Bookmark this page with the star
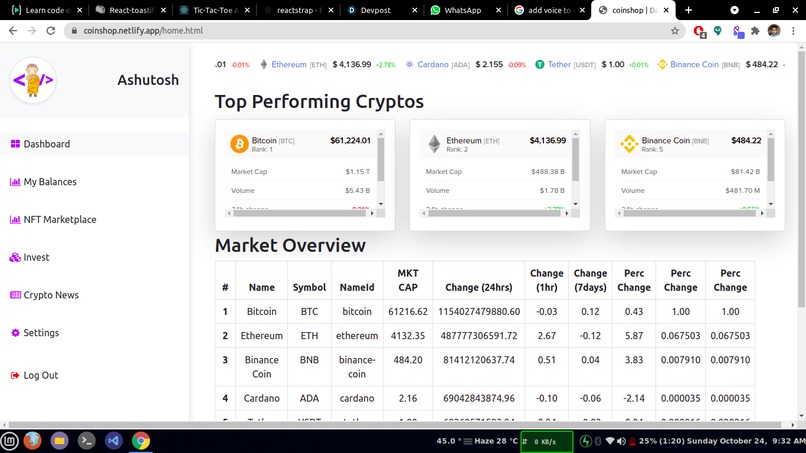 (x=675, y=31)
